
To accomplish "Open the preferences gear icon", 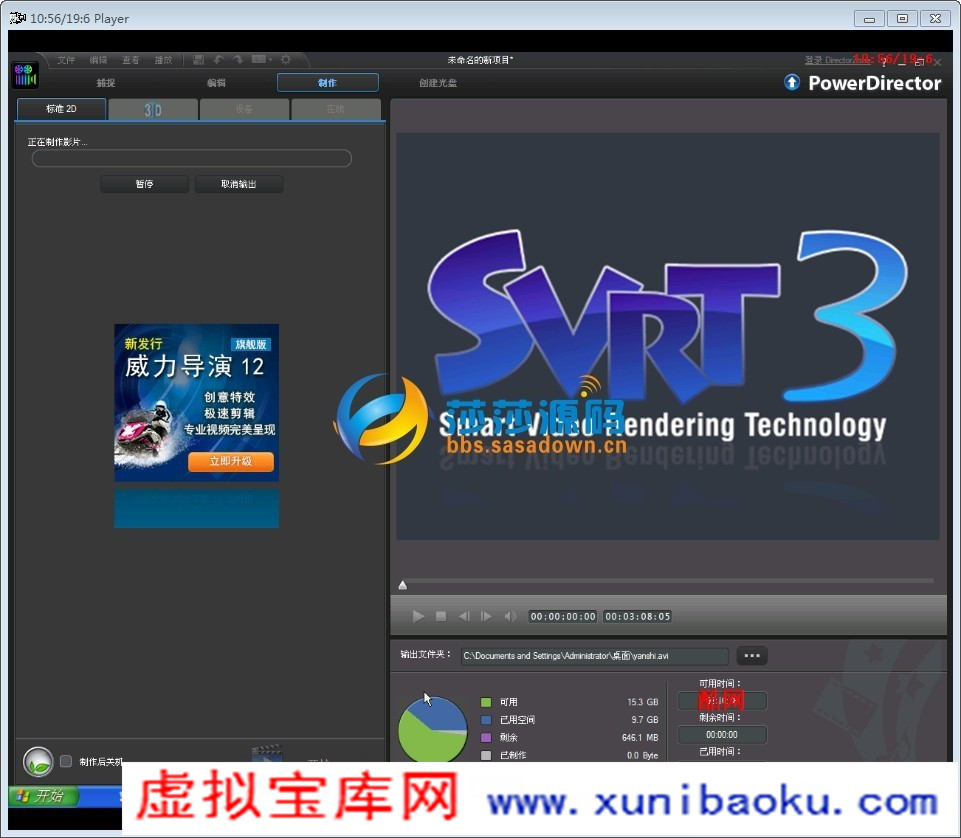I will click(x=286, y=60).
